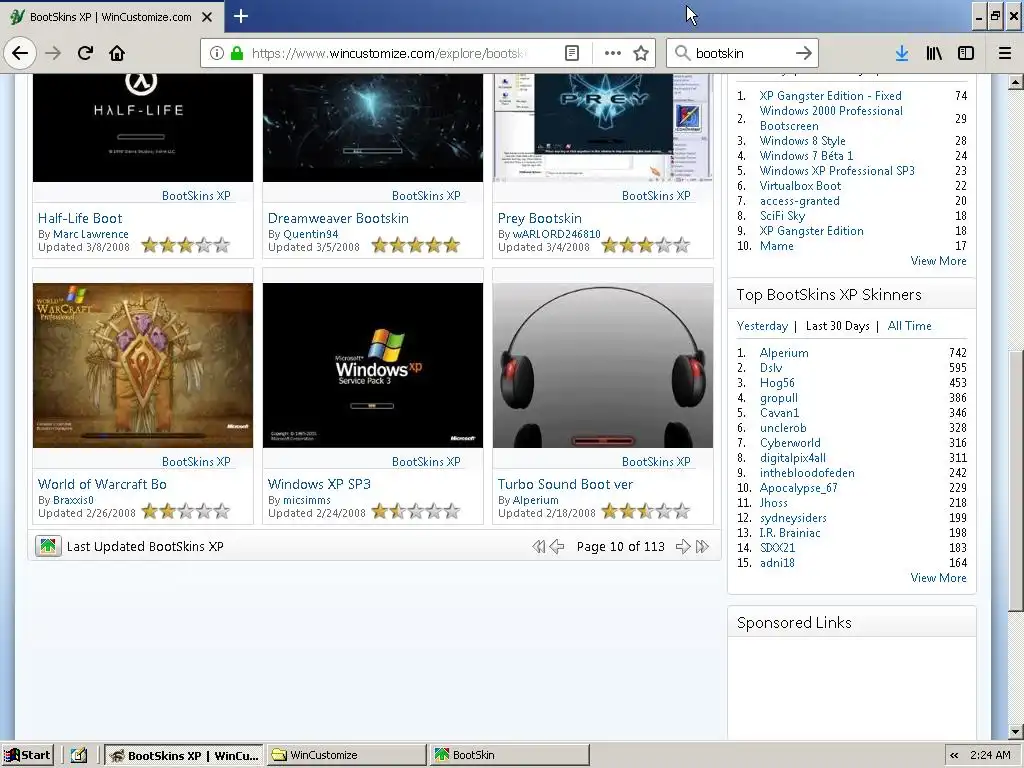The width and height of the screenshot is (1024, 768).
Task: Click View More under top downloads list
Action: point(938,261)
